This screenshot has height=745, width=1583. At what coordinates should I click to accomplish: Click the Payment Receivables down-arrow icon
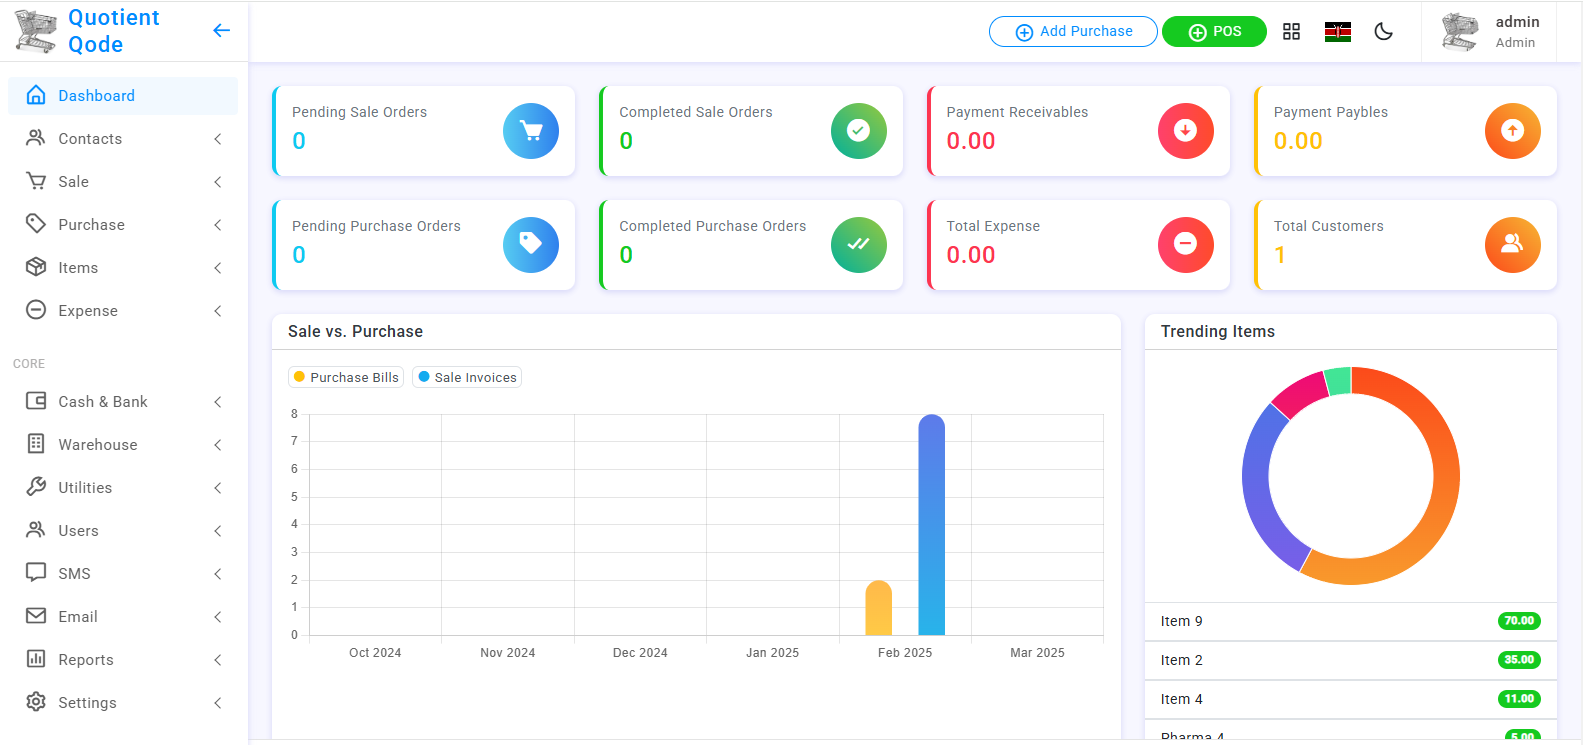pyautogui.click(x=1185, y=131)
